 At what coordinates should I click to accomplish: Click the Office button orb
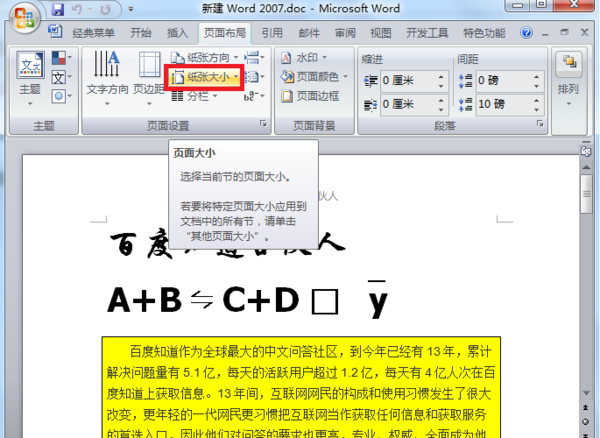pyautogui.click(x=25, y=18)
